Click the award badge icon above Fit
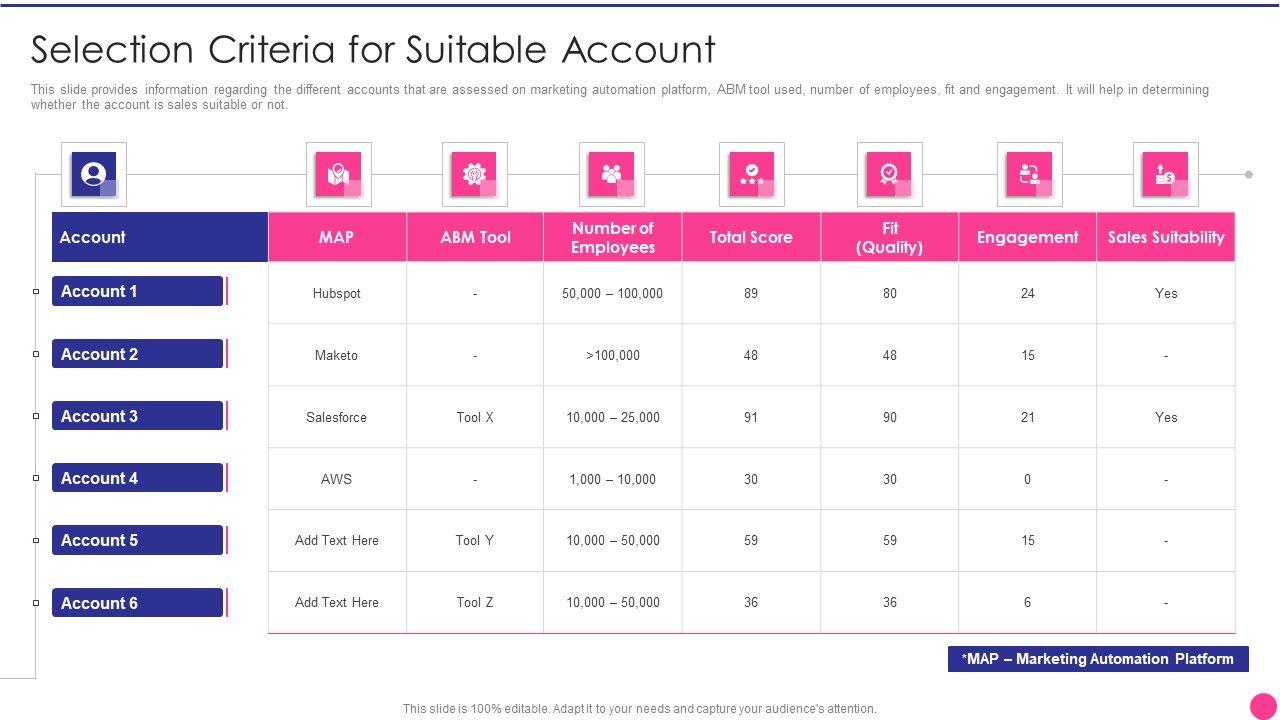The height and width of the screenshot is (720, 1280). [x=889, y=174]
